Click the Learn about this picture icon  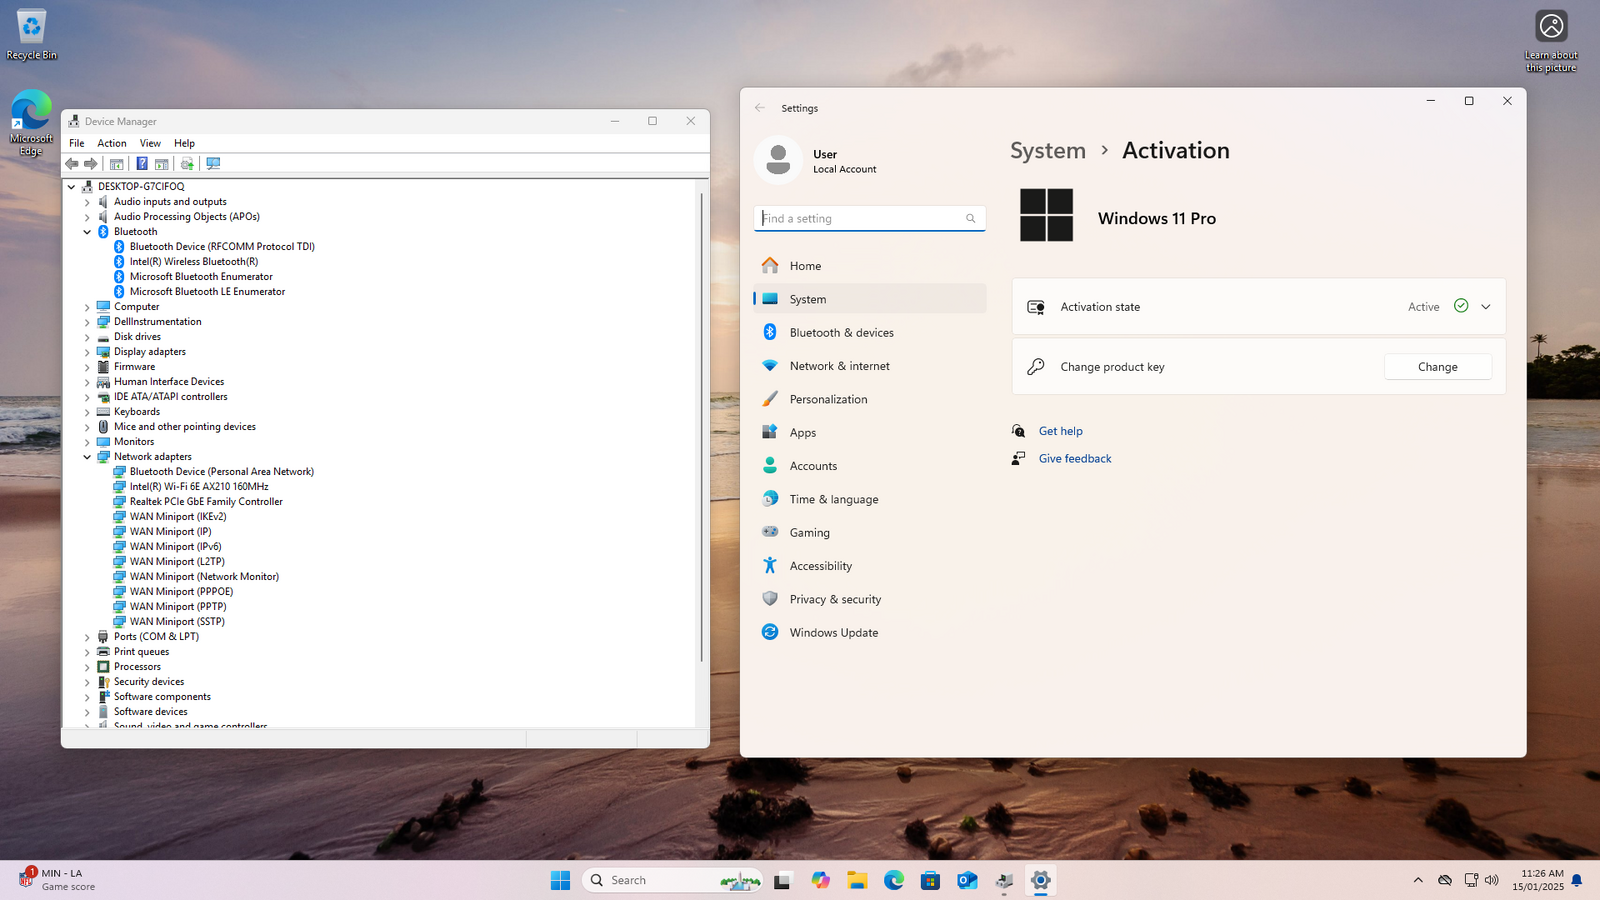tap(1551, 42)
